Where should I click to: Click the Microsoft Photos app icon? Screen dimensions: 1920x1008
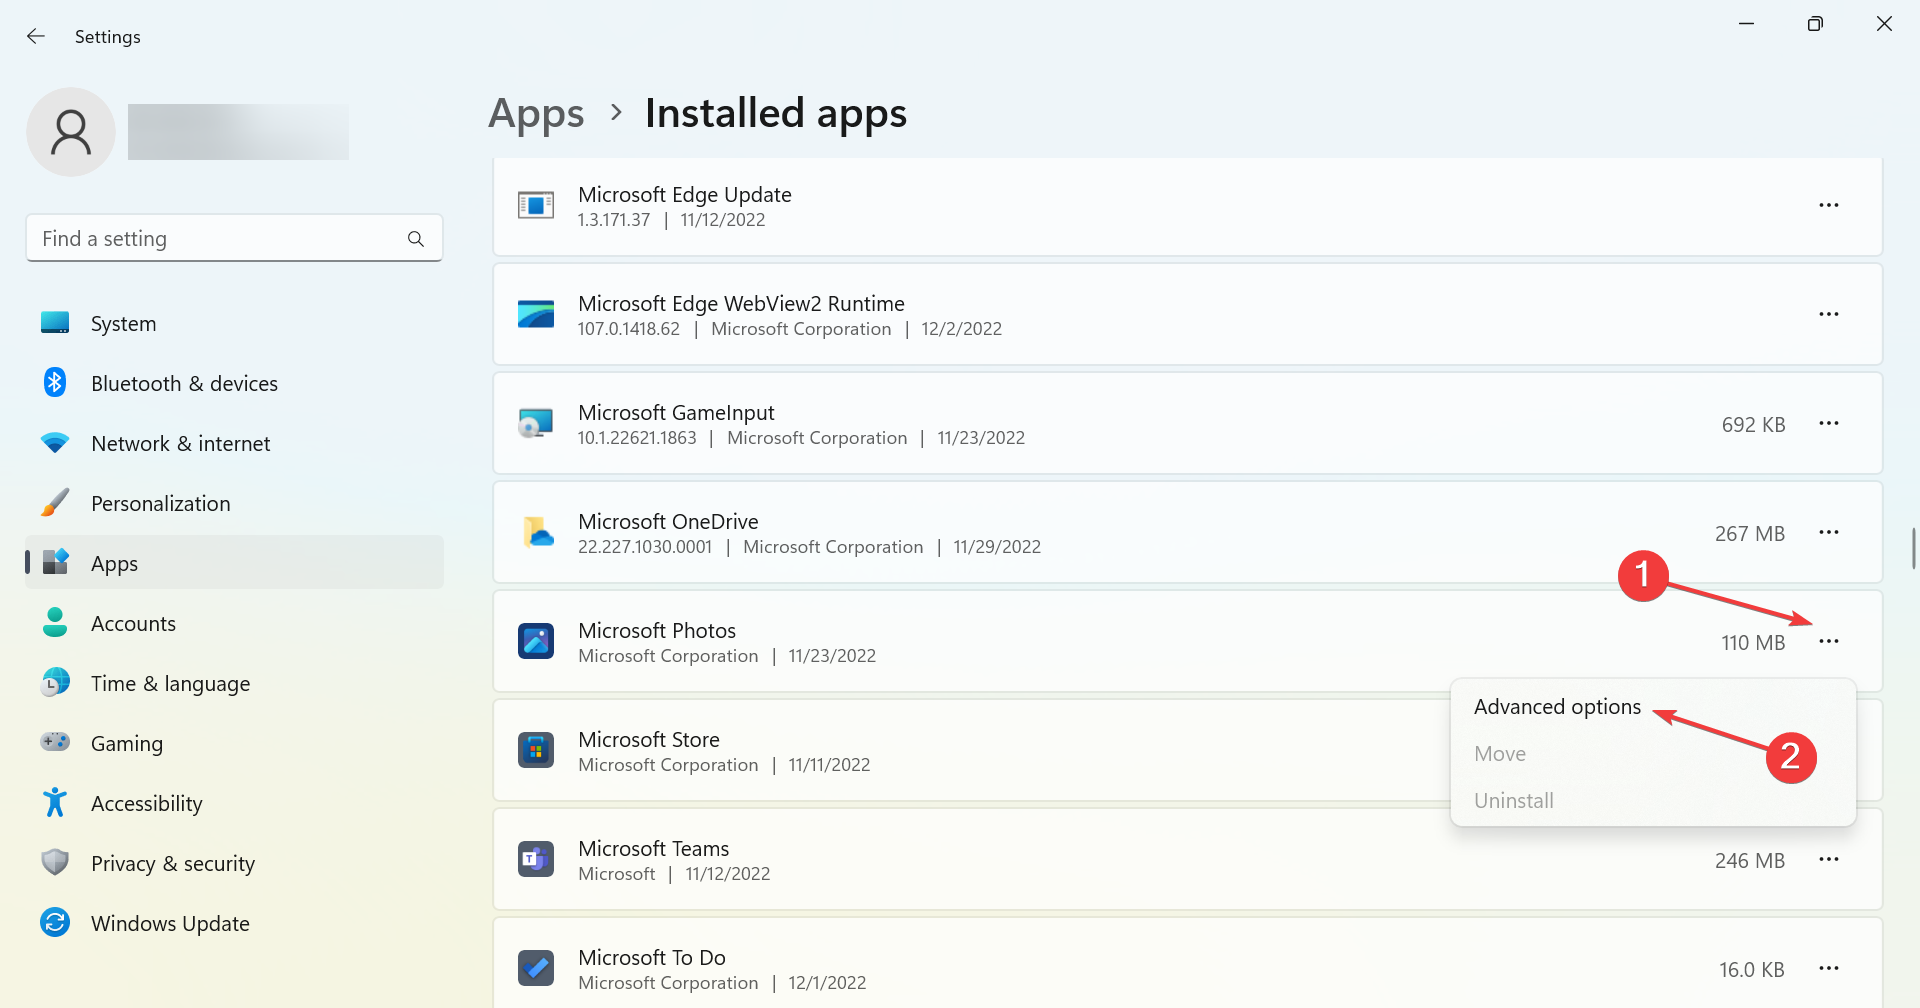pos(536,641)
